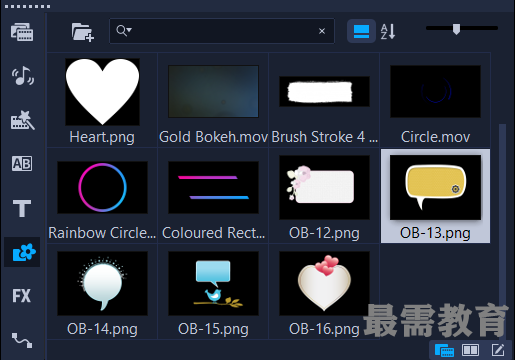Open the Title (T) category
This screenshot has width=515, height=360.
(22, 208)
